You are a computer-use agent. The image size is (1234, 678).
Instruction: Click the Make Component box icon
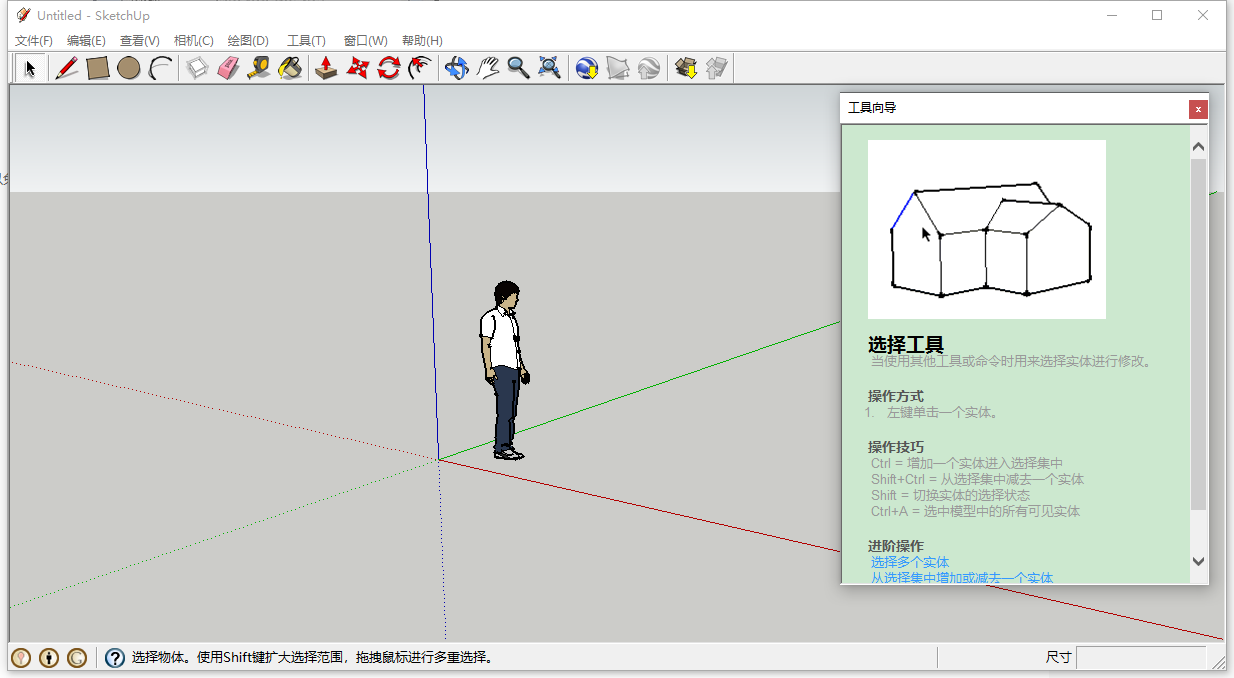click(198, 68)
